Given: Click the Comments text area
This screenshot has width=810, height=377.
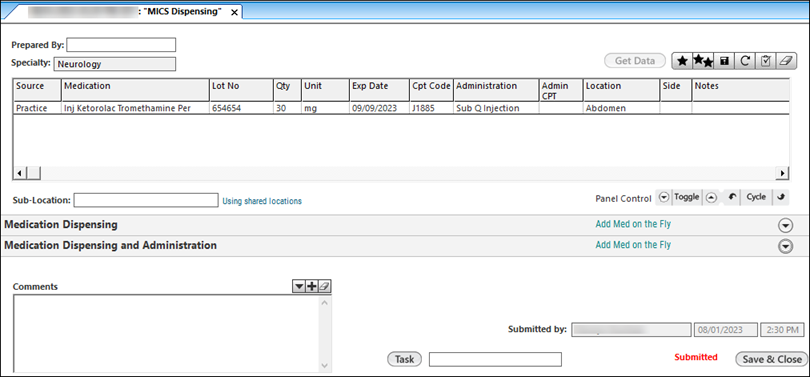Looking at the screenshot, I should (166, 334).
